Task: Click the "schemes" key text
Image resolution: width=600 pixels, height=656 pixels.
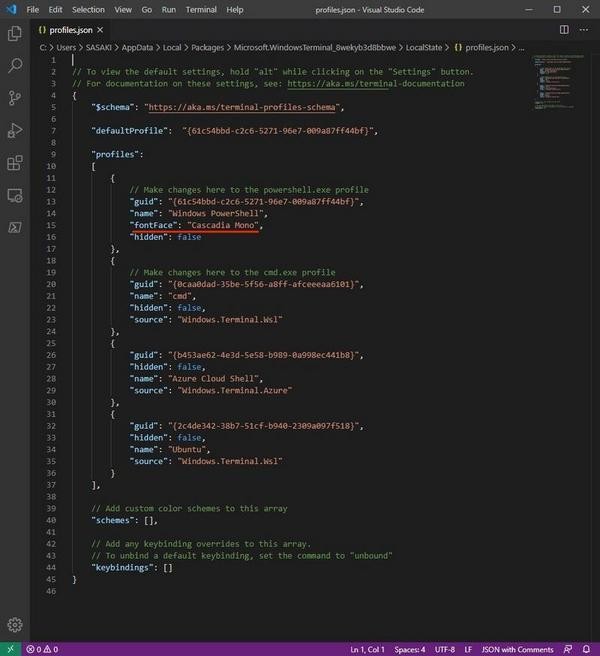Action: pos(113,520)
